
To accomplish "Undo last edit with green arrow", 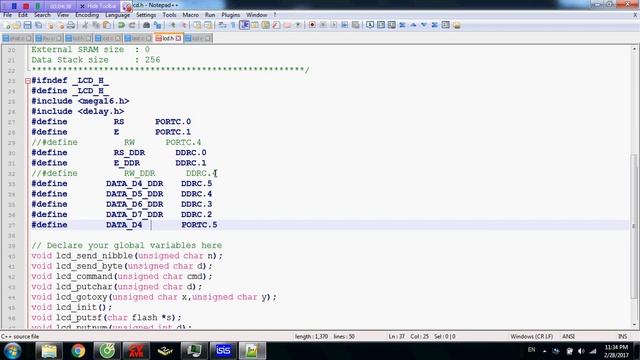I will click(x=121, y=25).
